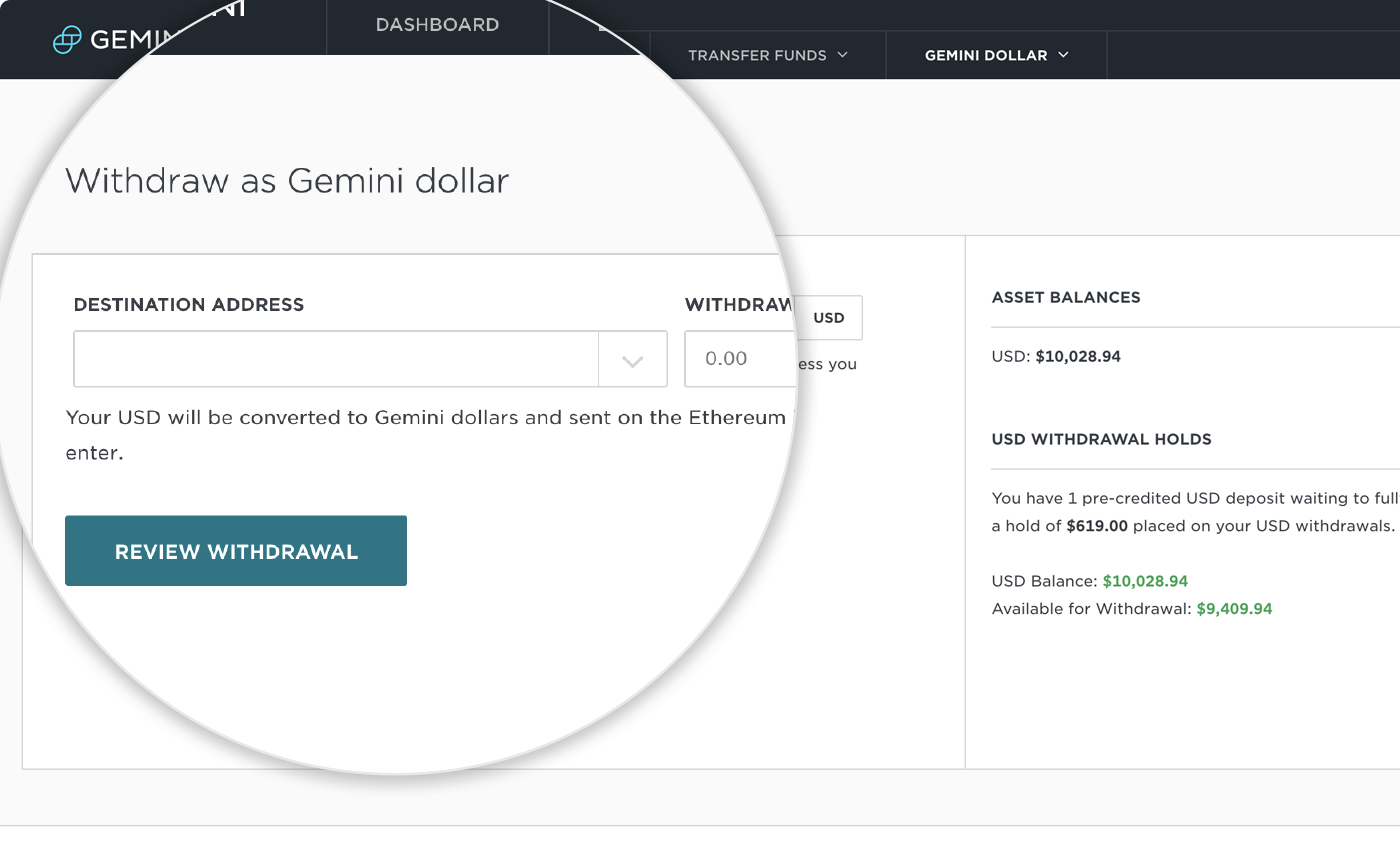Click the REVIEW WITHDRAWAL button
1400x856 pixels.
click(x=236, y=550)
